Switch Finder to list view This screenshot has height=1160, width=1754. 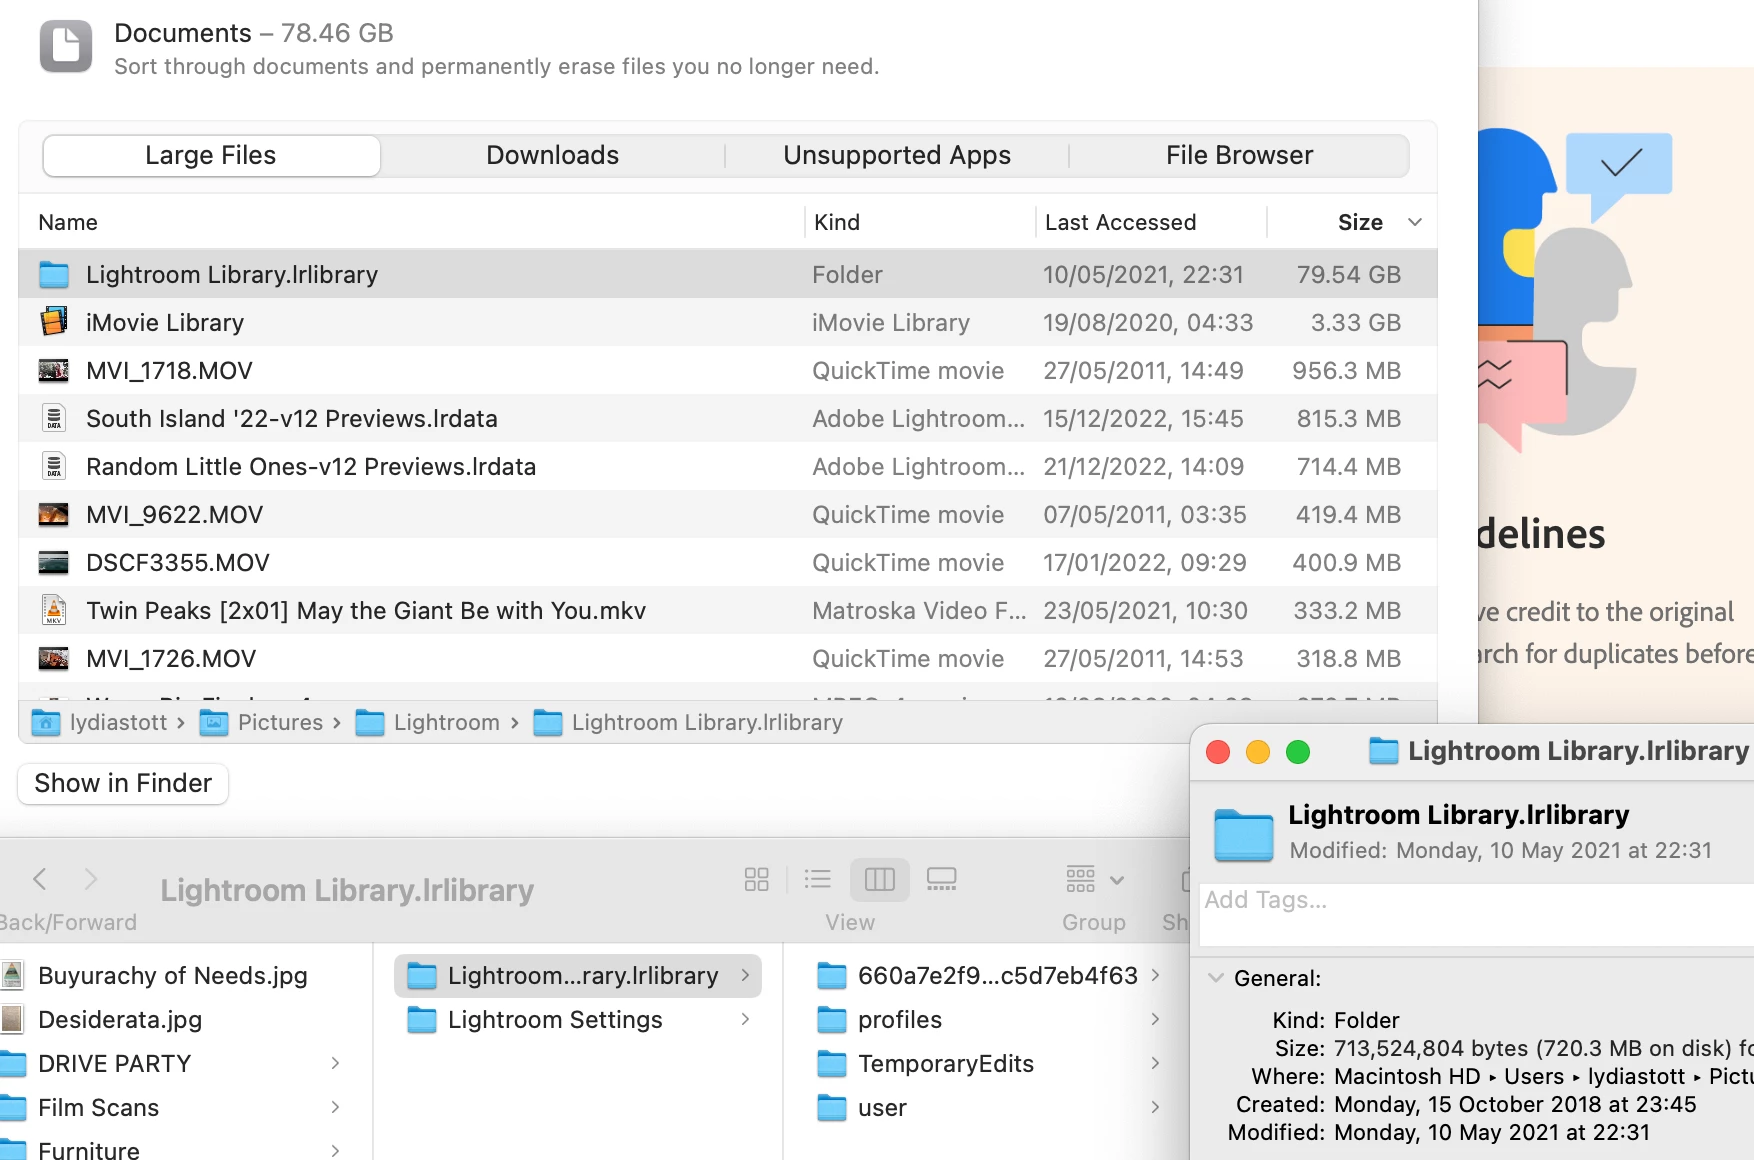tap(818, 879)
